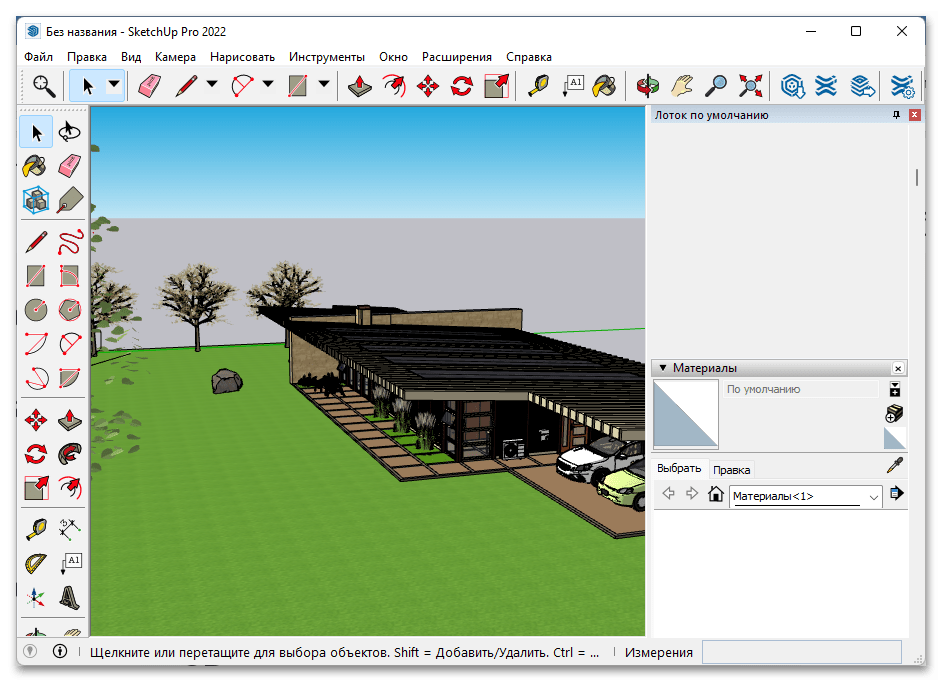Select the 3D Text tool in the left toolbar
The width and height of the screenshot is (942, 682).
coord(69,598)
